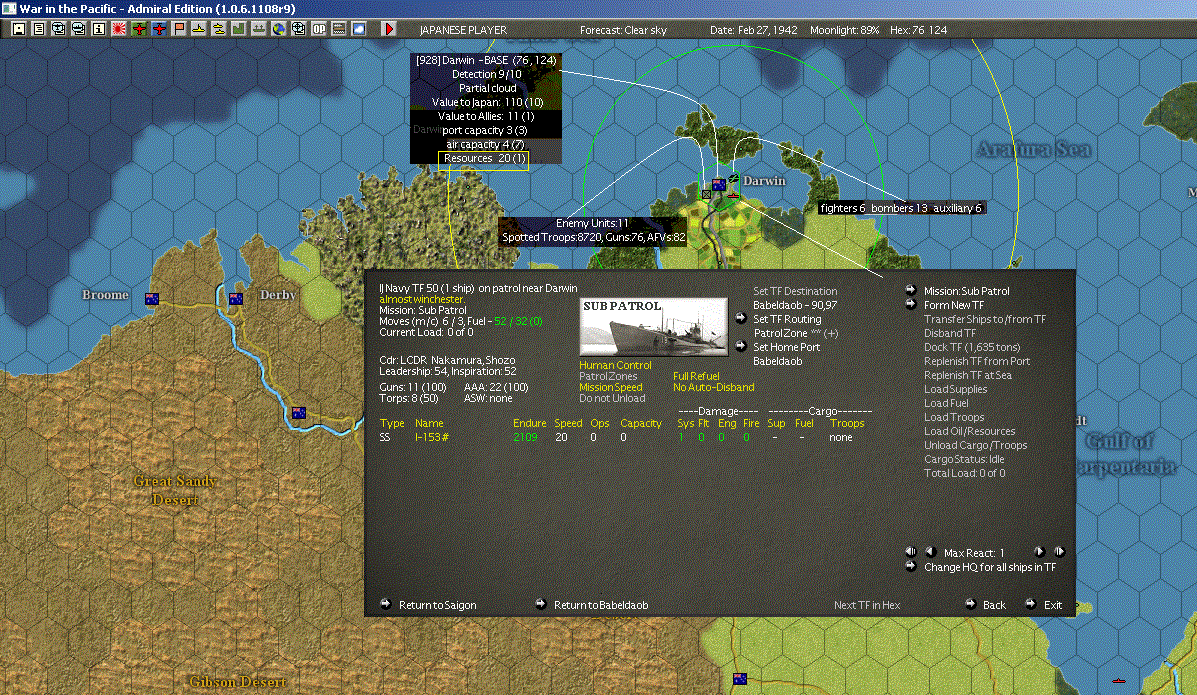
Task: Click the single yellow ship toolbar icon
Action: pos(198,29)
